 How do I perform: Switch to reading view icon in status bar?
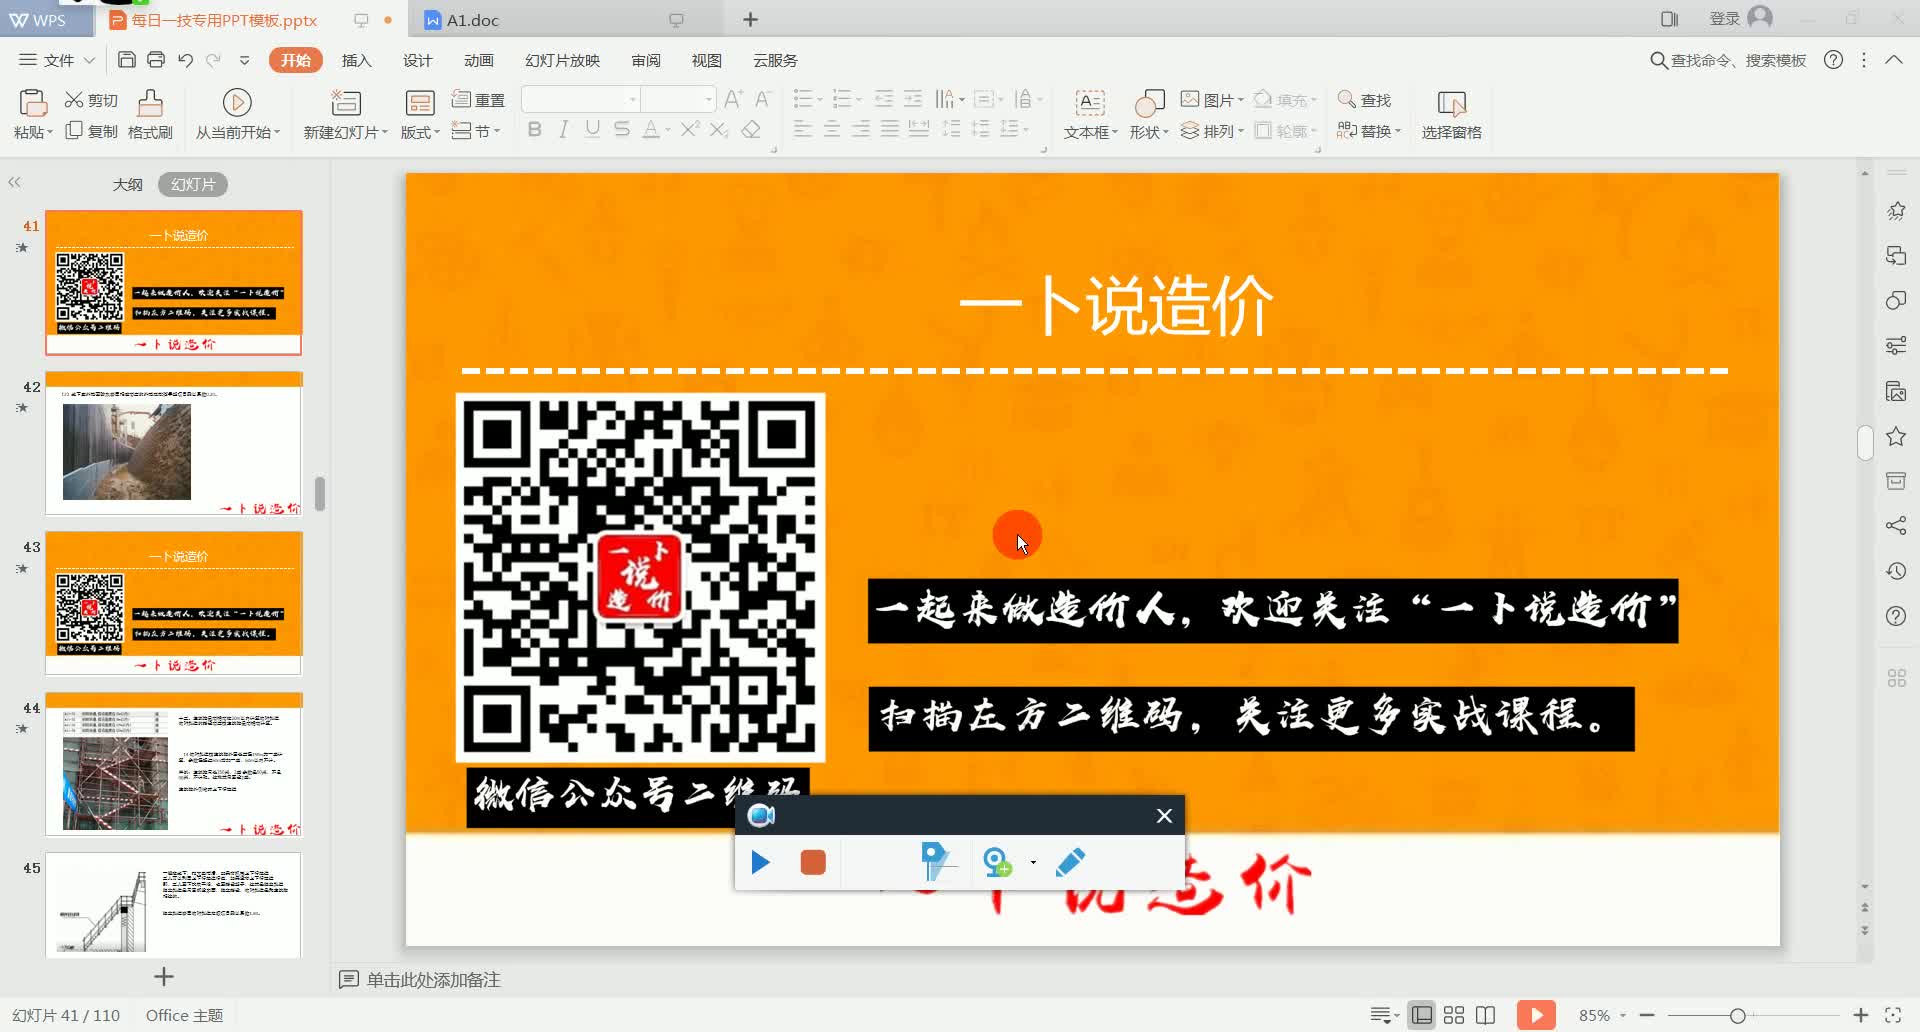(x=1486, y=1015)
